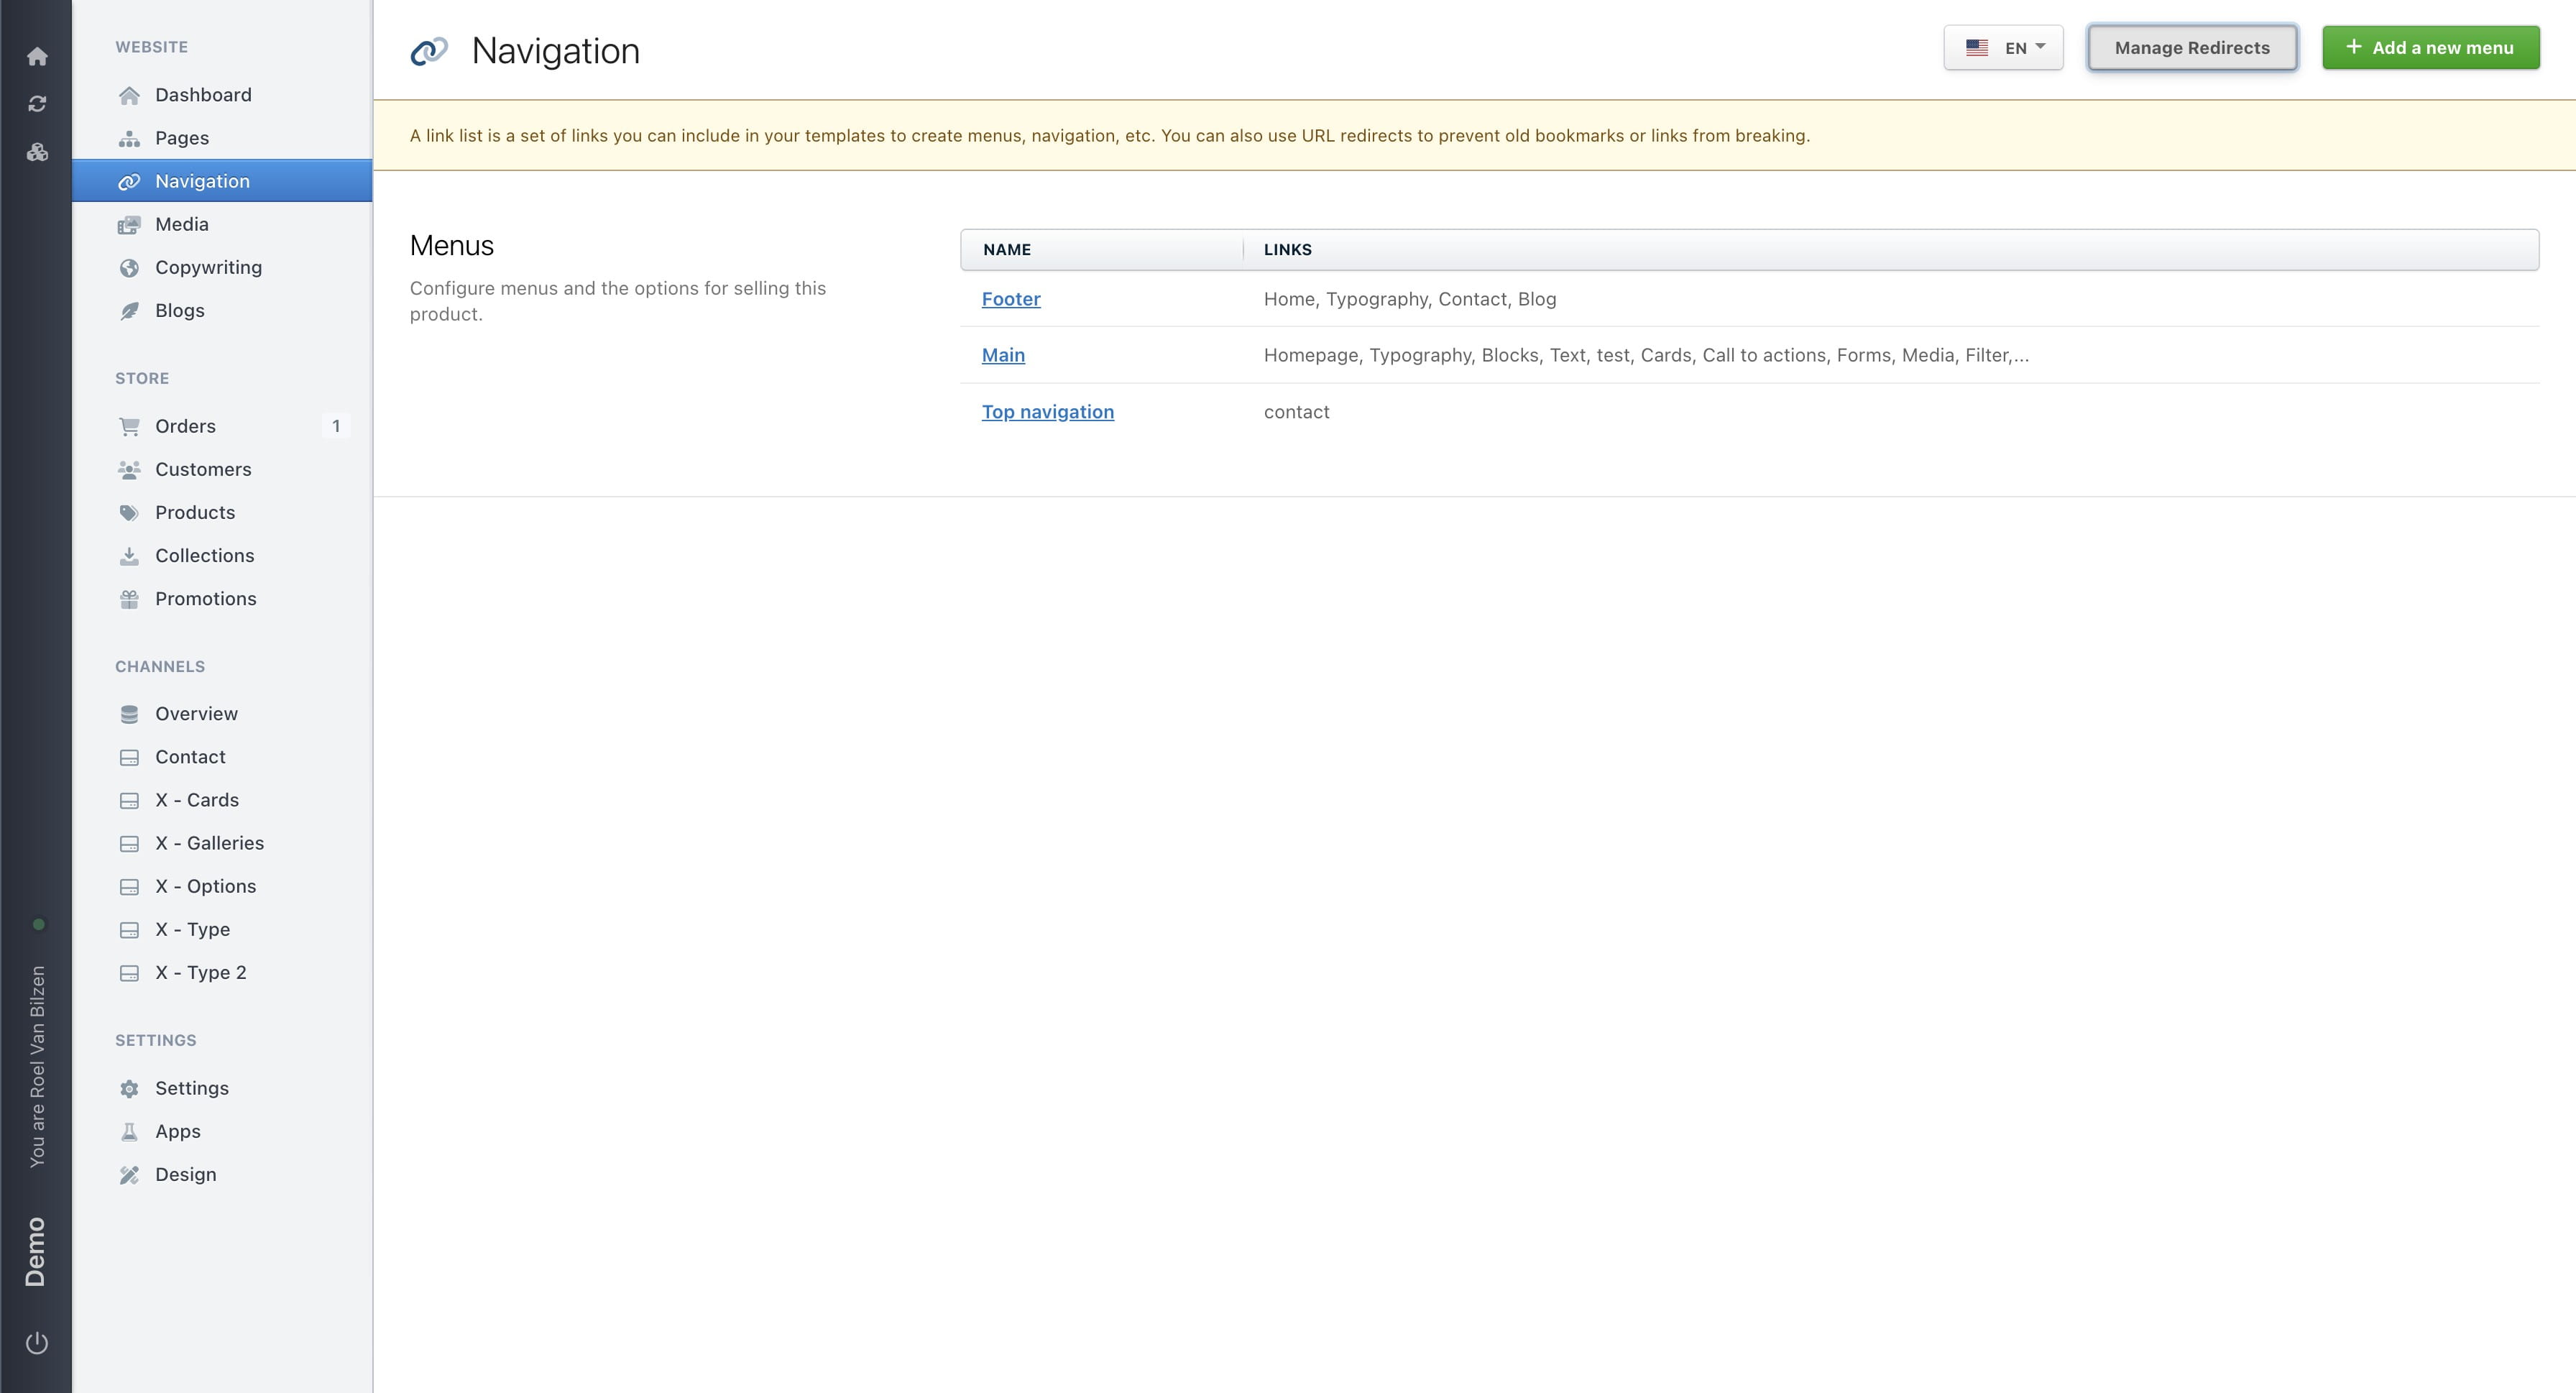2576x1393 pixels.
Task: Go to Copywriting section
Action: (208, 268)
